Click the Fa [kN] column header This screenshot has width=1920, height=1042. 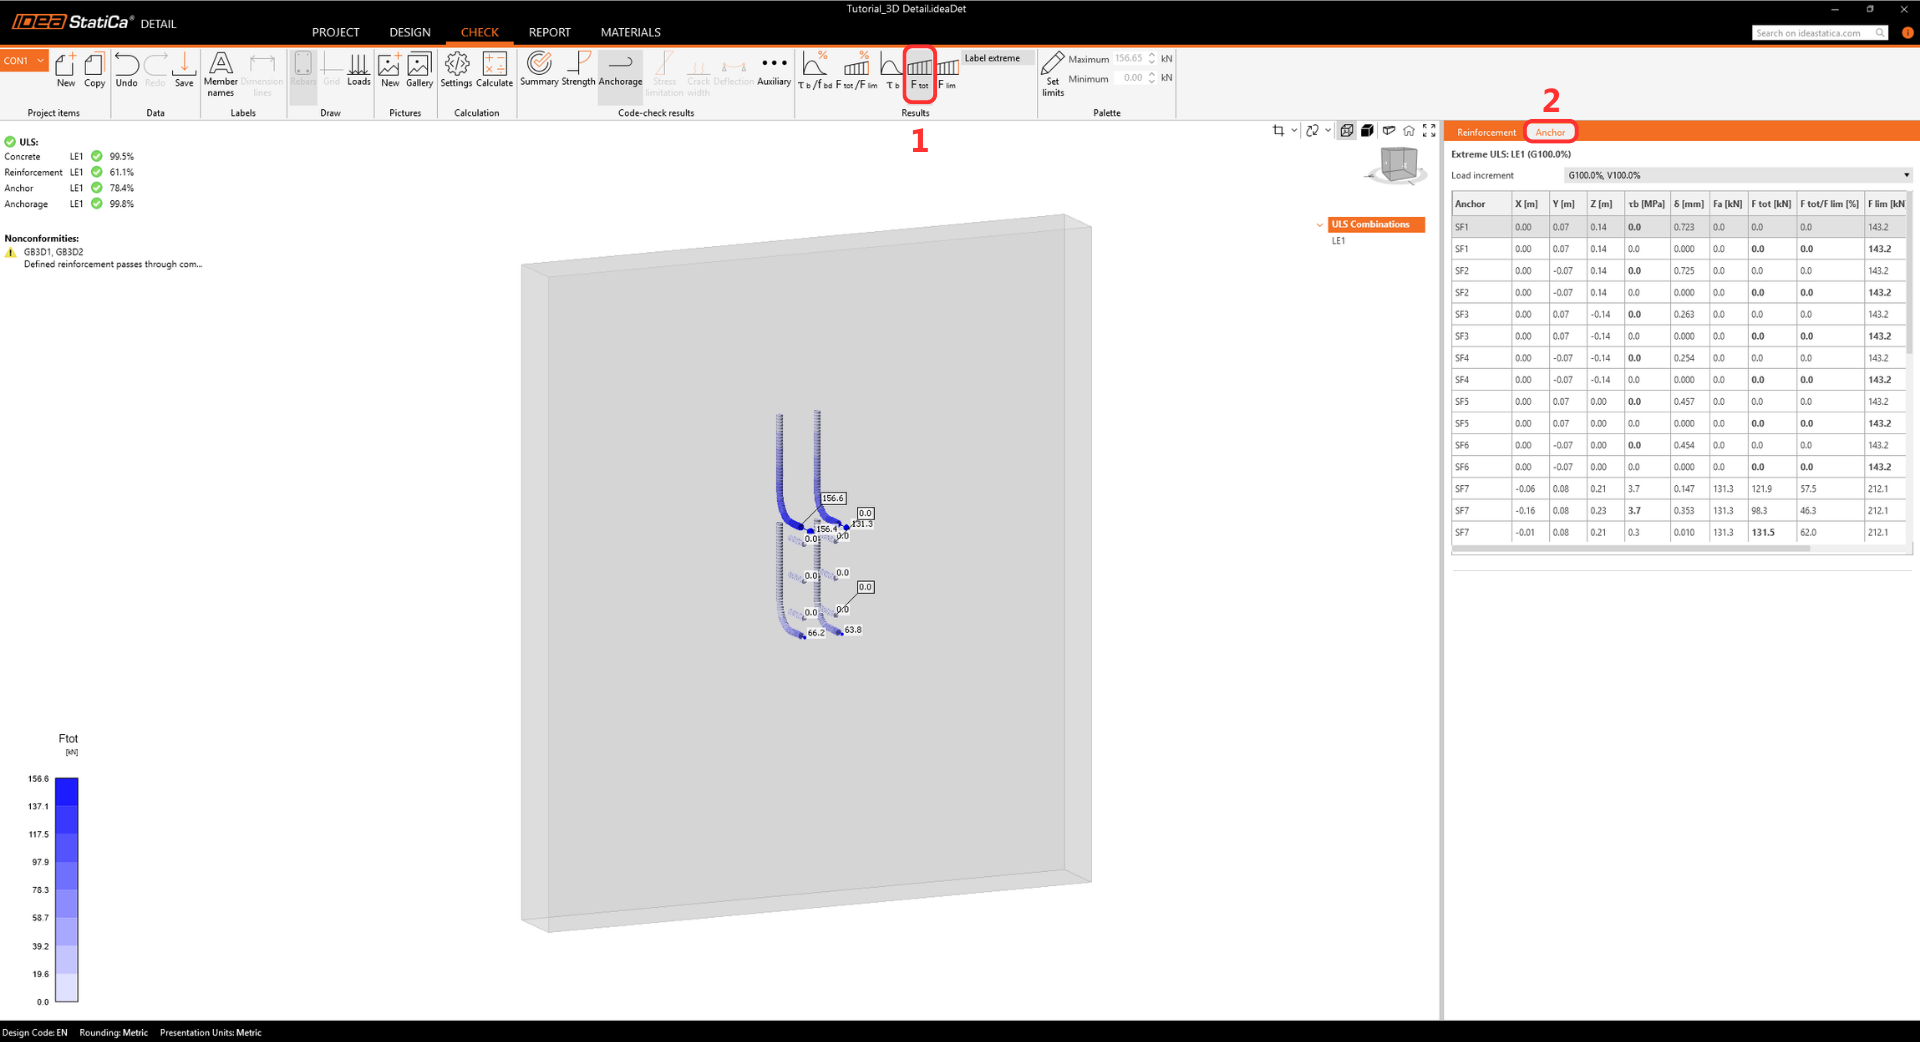pyautogui.click(x=1727, y=204)
